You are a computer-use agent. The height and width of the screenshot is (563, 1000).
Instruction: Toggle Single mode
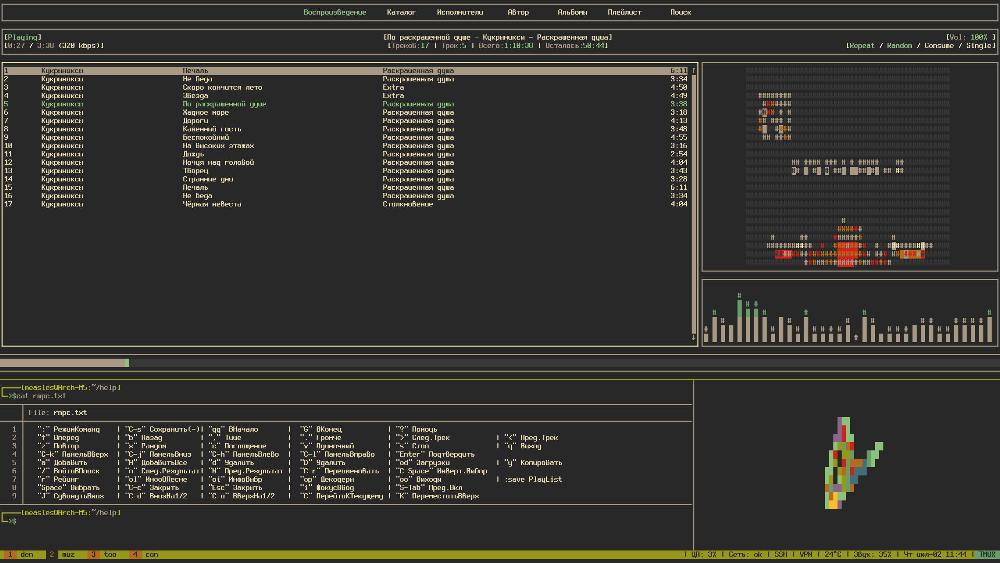click(x=978, y=45)
